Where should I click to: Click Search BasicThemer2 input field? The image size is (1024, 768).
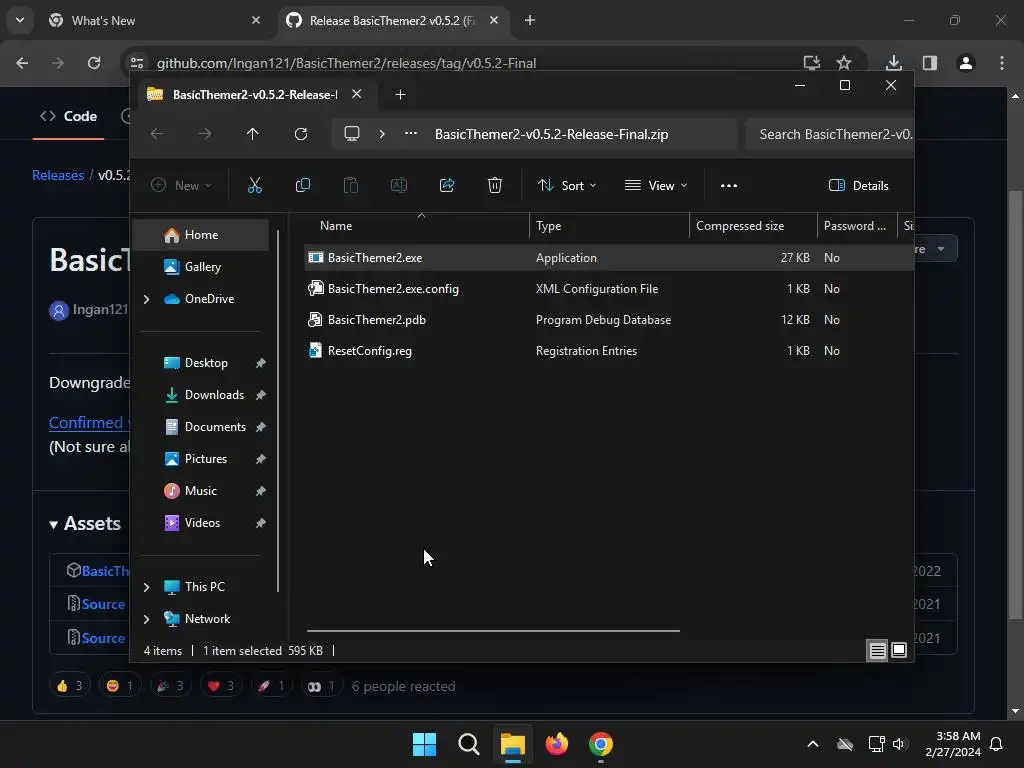[x=829, y=135]
